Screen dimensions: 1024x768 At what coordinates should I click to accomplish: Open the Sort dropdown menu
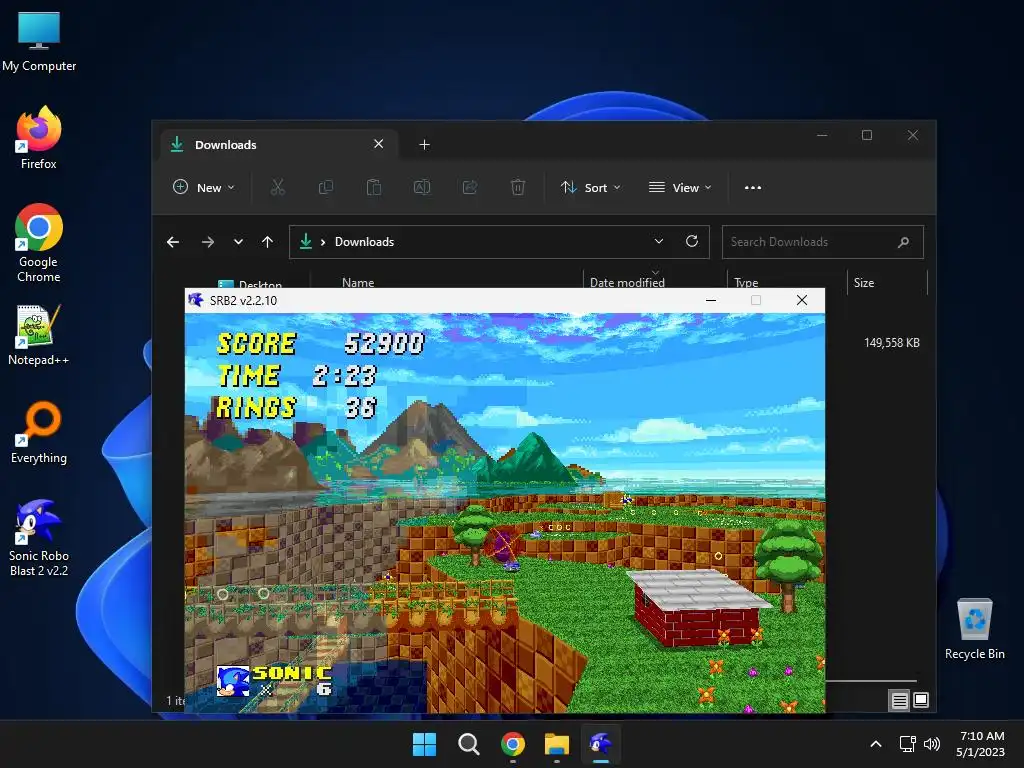(590, 187)
